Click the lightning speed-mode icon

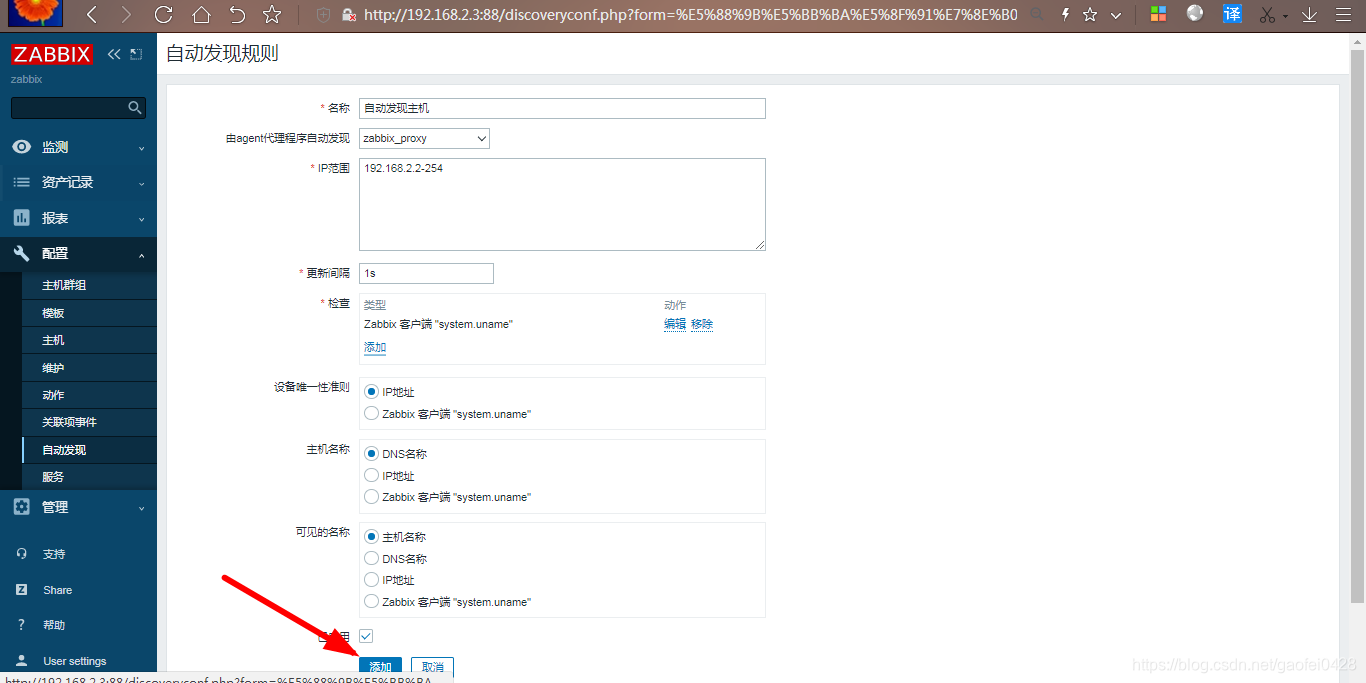[1064, 15]
